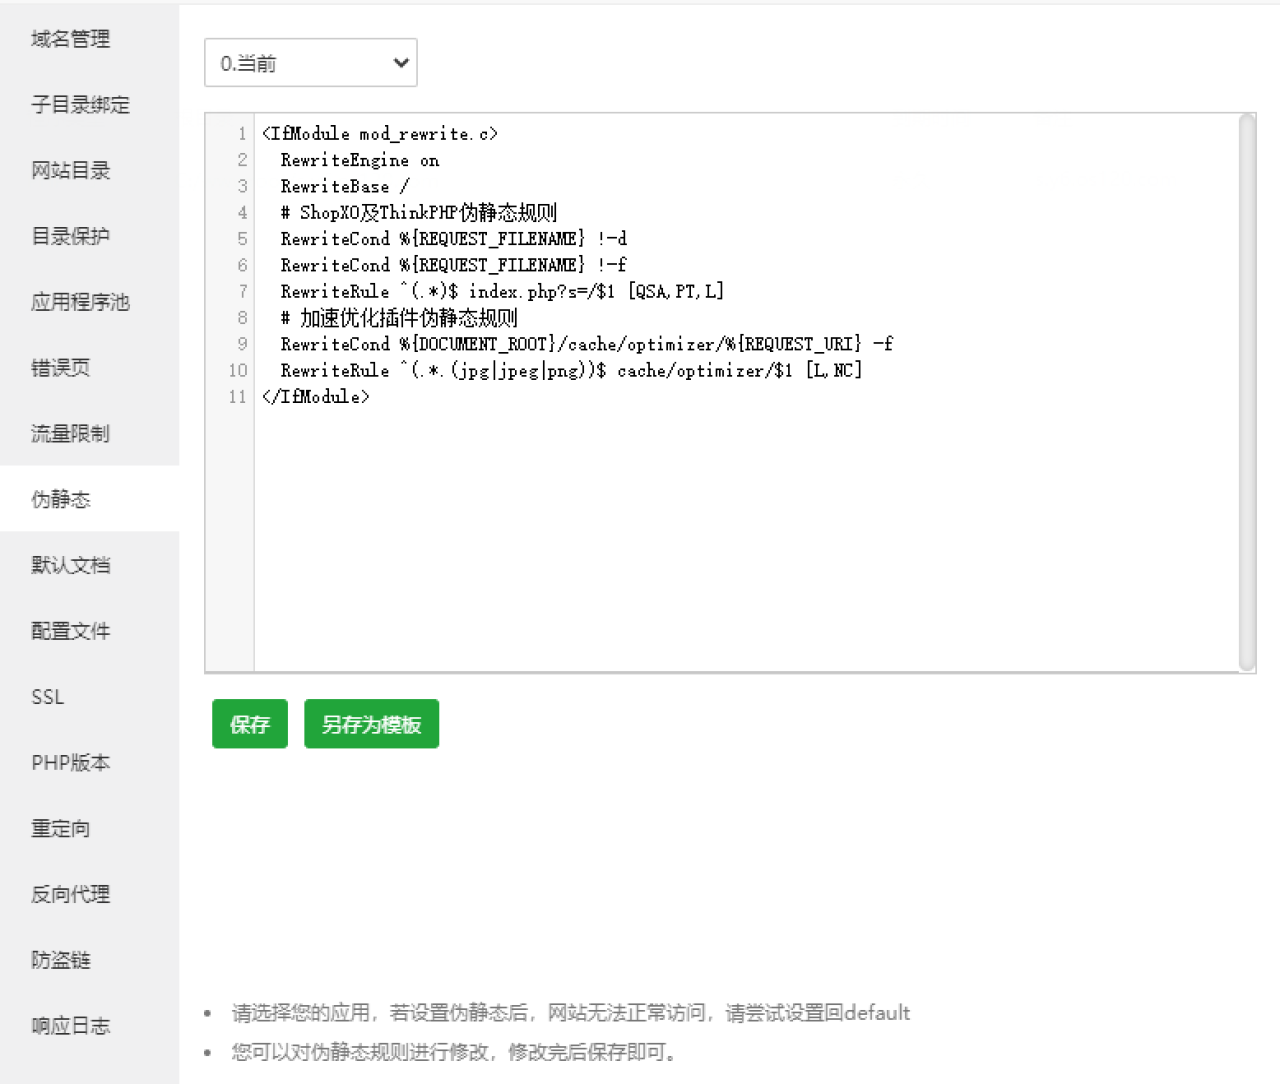Viewport: 1280px width, 1084px height.
Task: 切换到「错误页」配置
Action: tap(60, 367)
